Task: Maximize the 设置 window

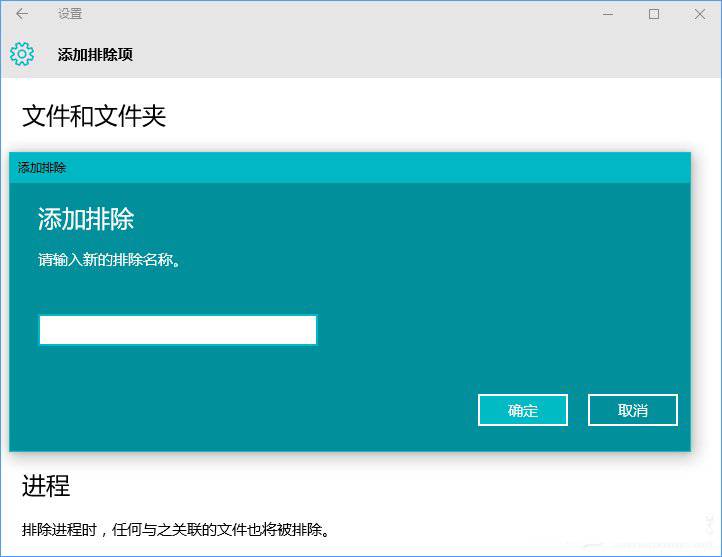Action: pos(654,14)
